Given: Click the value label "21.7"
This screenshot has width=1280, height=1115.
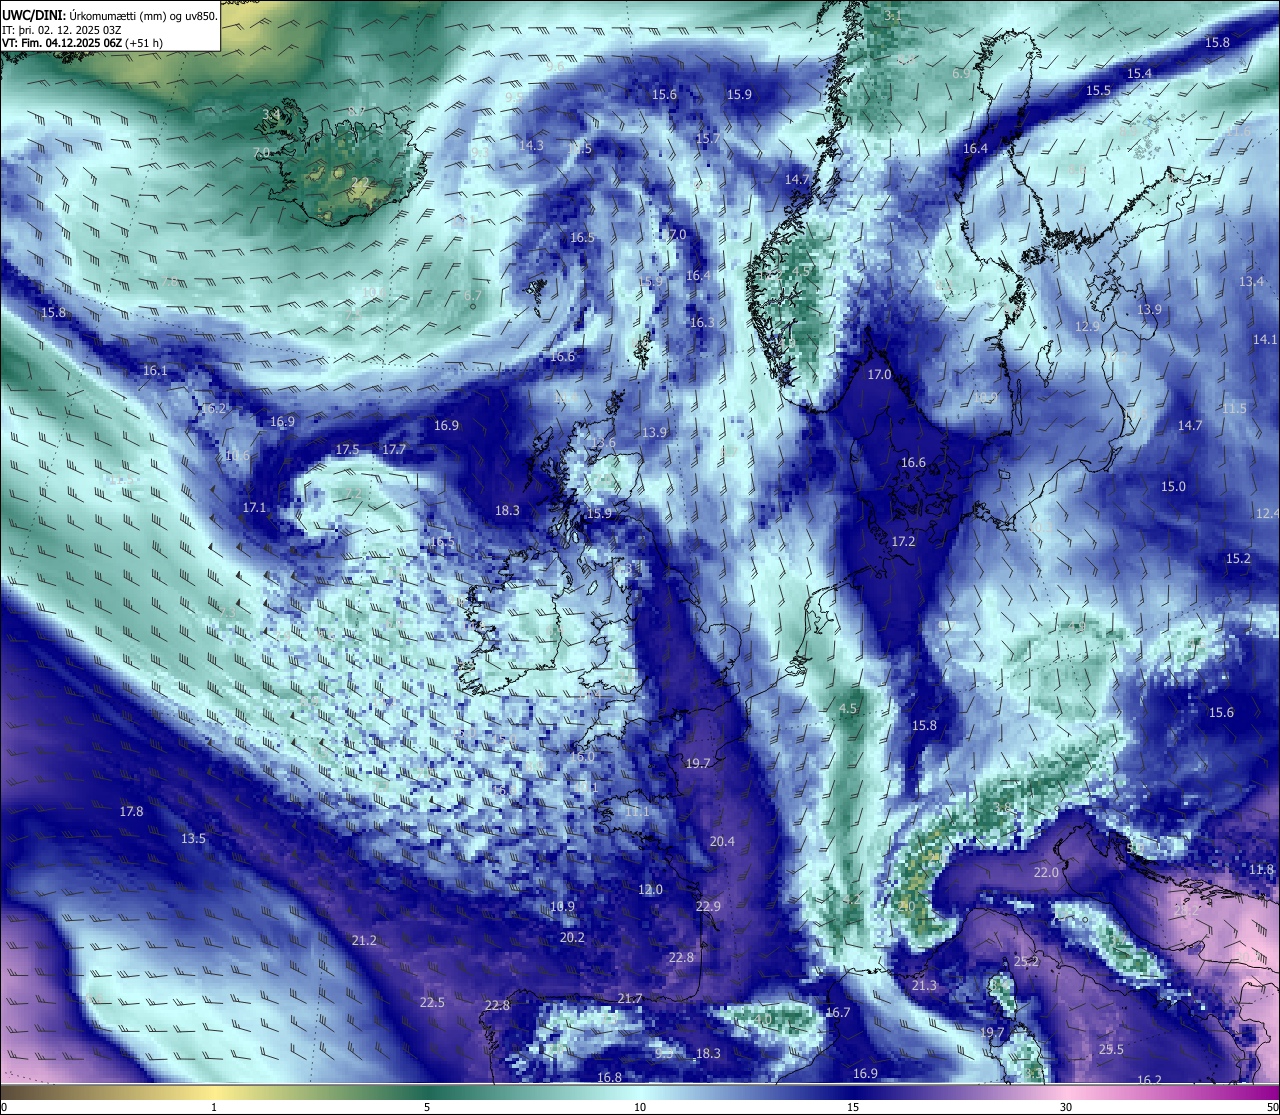Looking at the screenshot, I should coord(630,999).
